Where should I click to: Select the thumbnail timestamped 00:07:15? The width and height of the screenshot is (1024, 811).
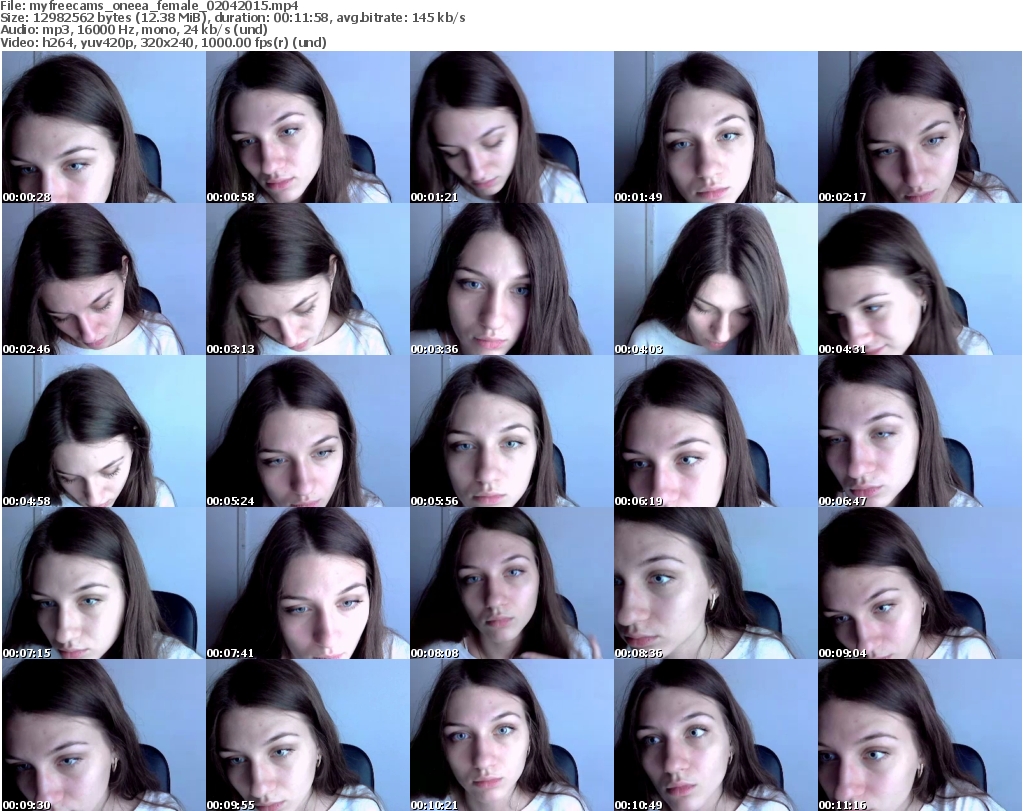coord(104,583)
